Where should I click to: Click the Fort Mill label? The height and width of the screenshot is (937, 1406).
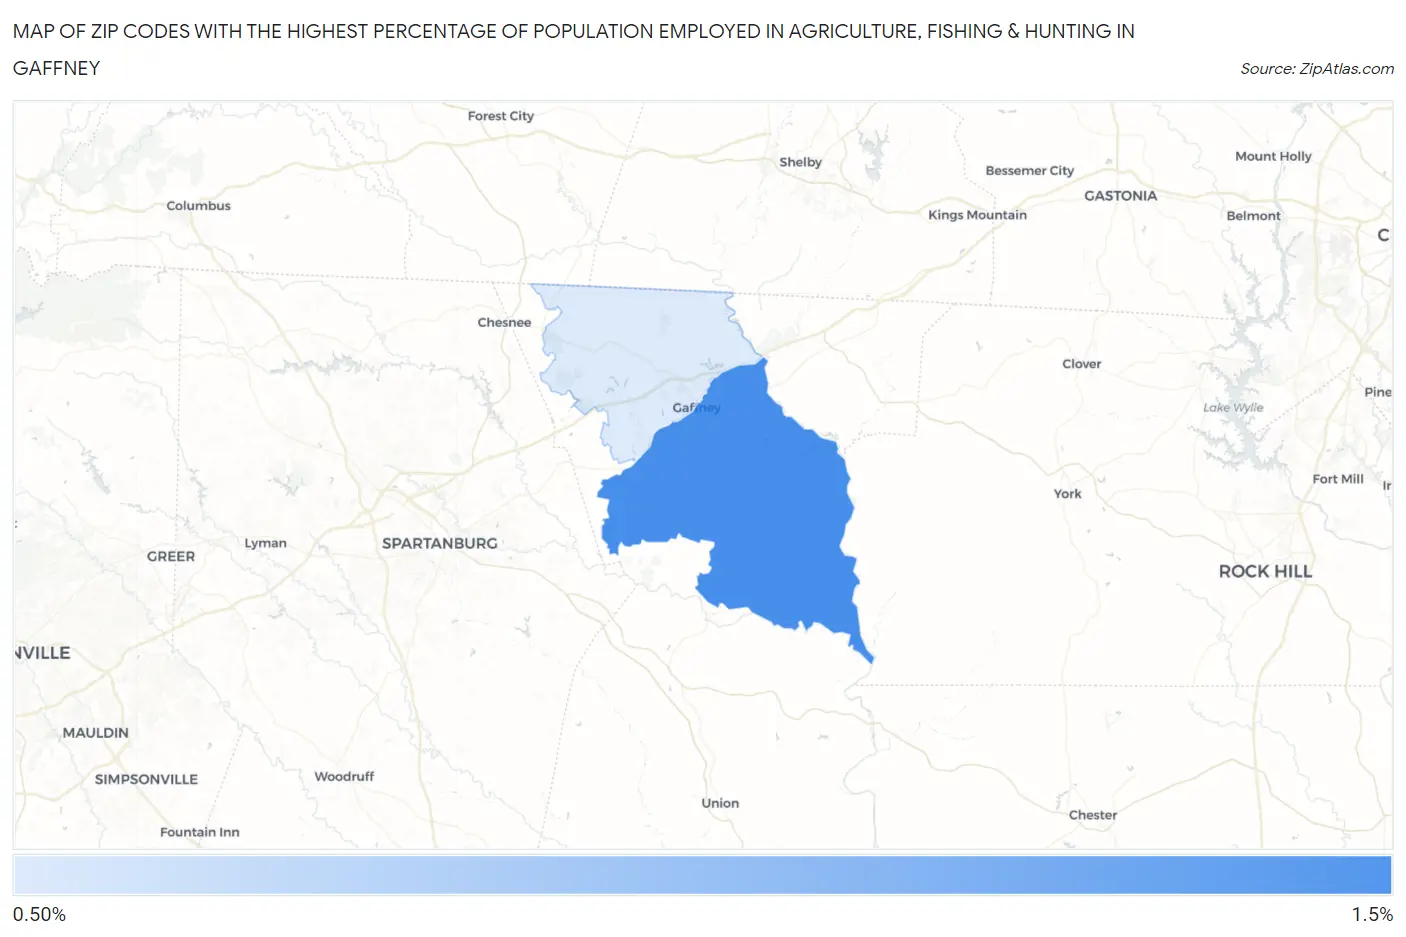pos(1338,479)
